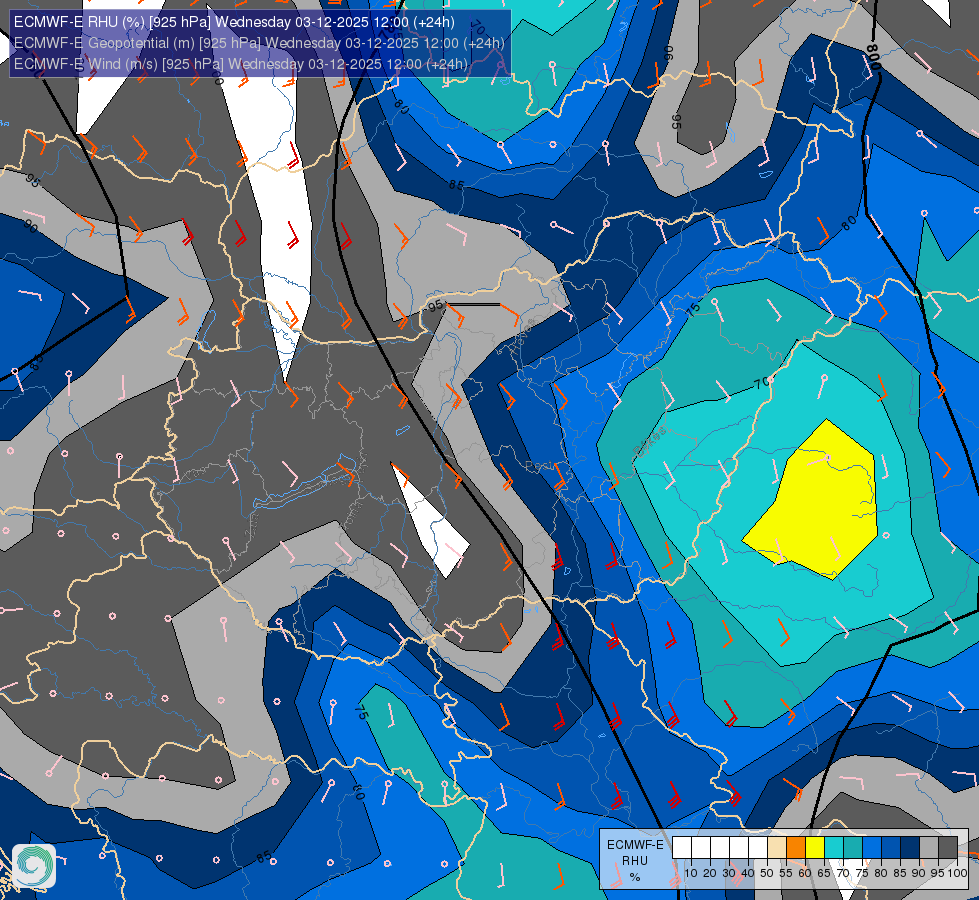The image size is (979, 900).
Task: Click the legend tick value '55'
Action: click(786, 873)
